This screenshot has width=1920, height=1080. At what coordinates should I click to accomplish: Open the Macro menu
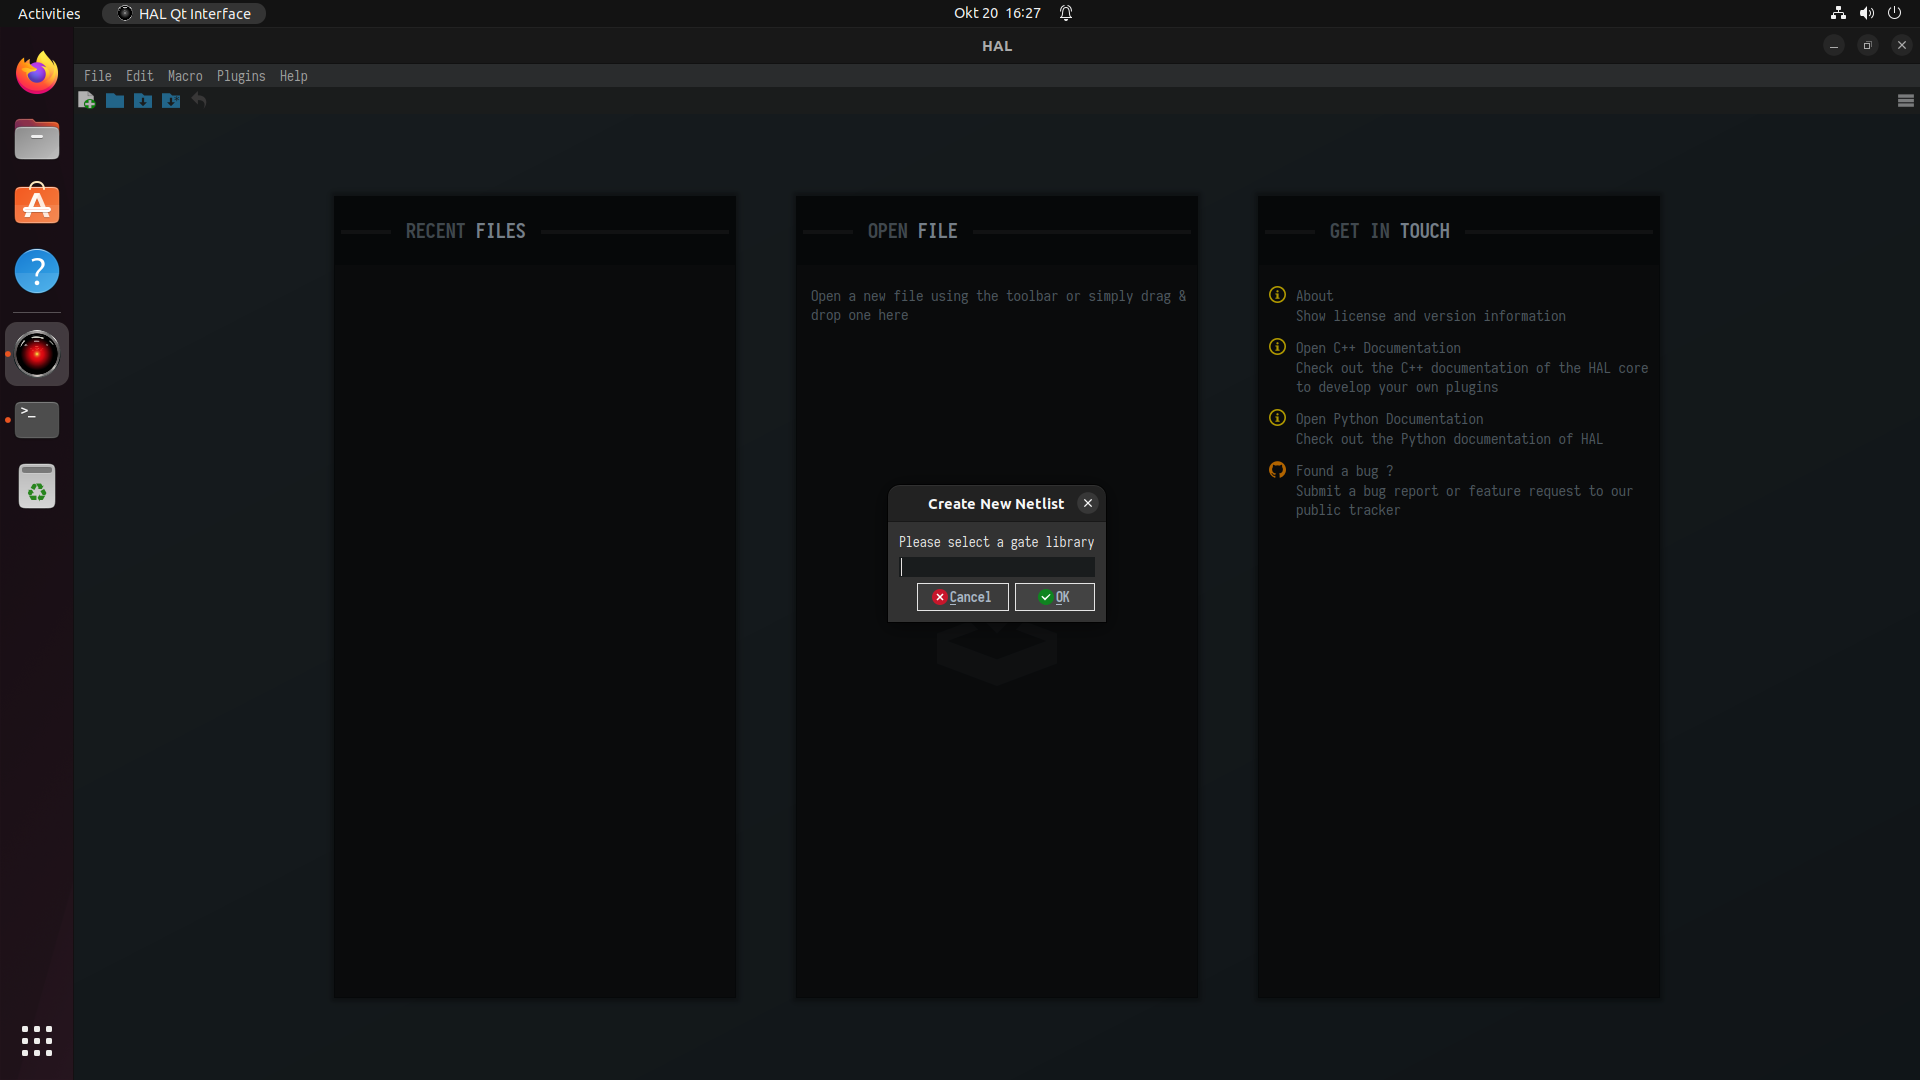[185, 76]
